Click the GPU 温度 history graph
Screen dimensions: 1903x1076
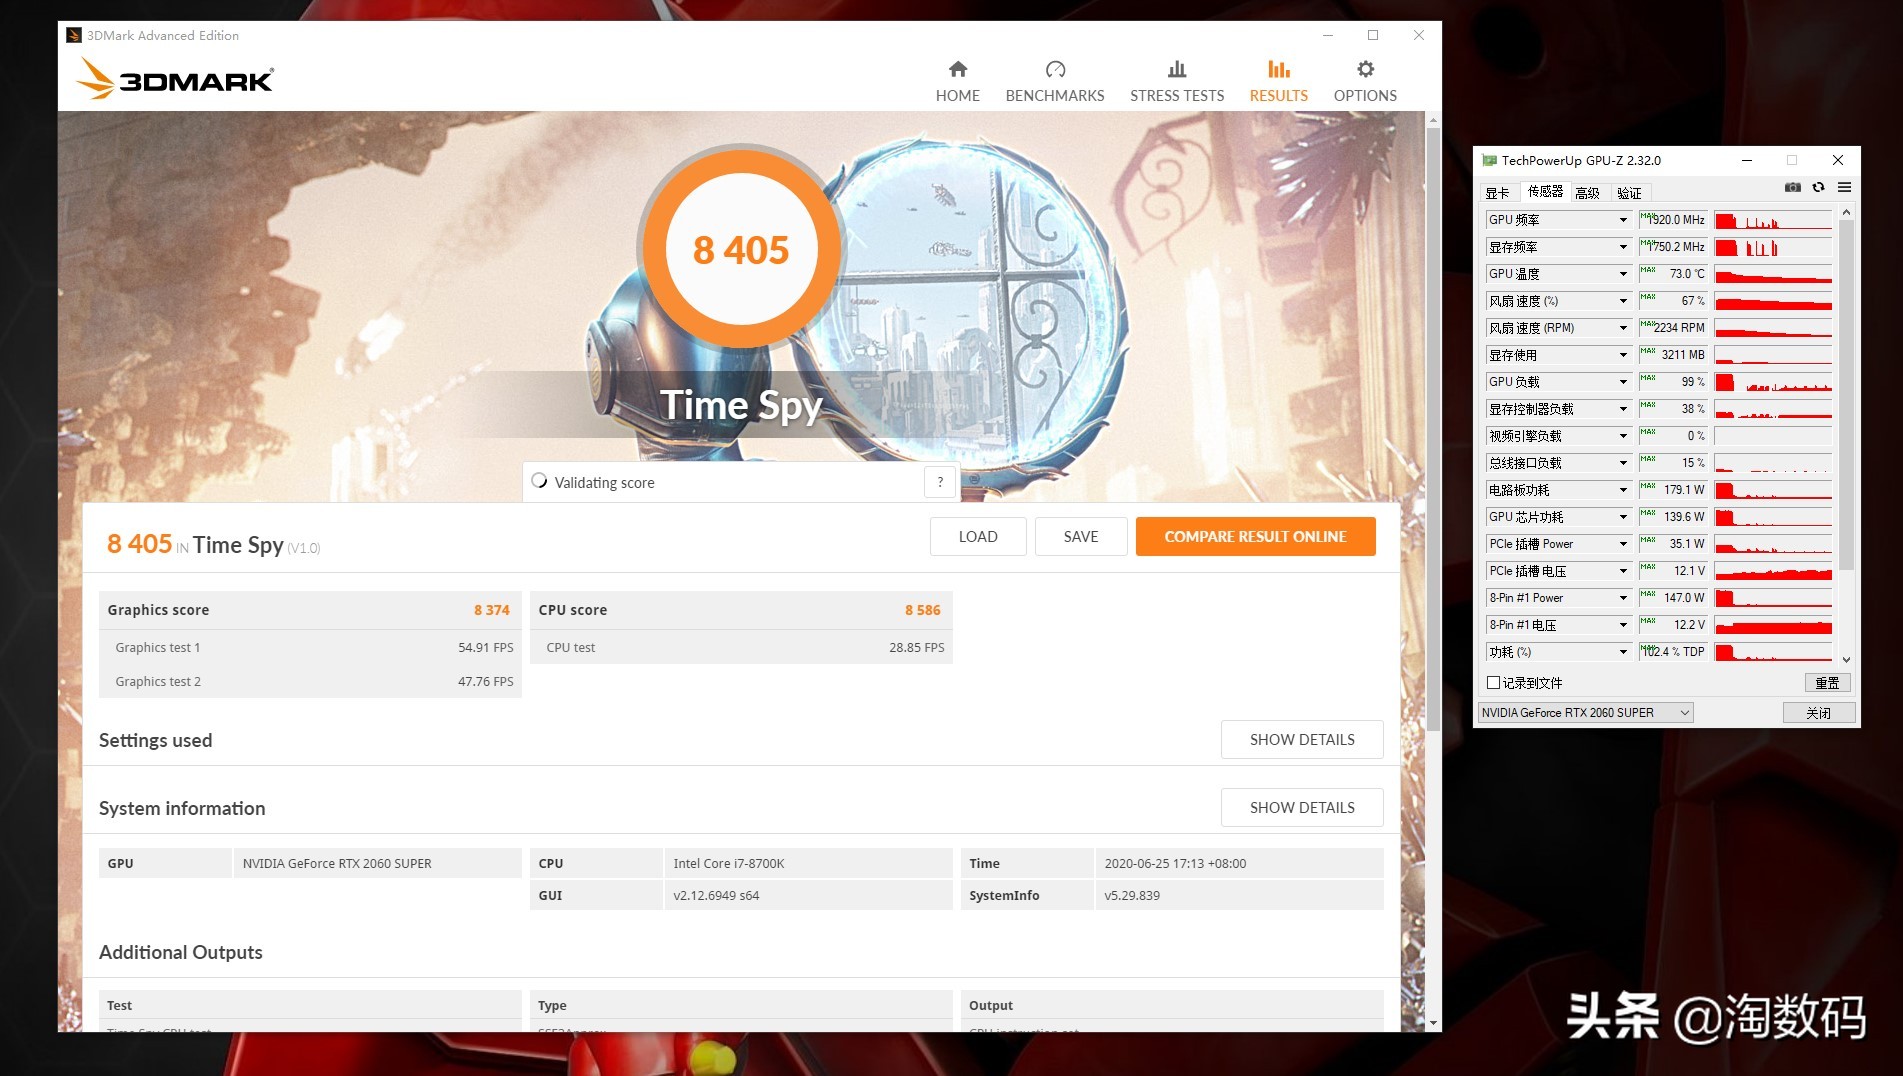1773,274
